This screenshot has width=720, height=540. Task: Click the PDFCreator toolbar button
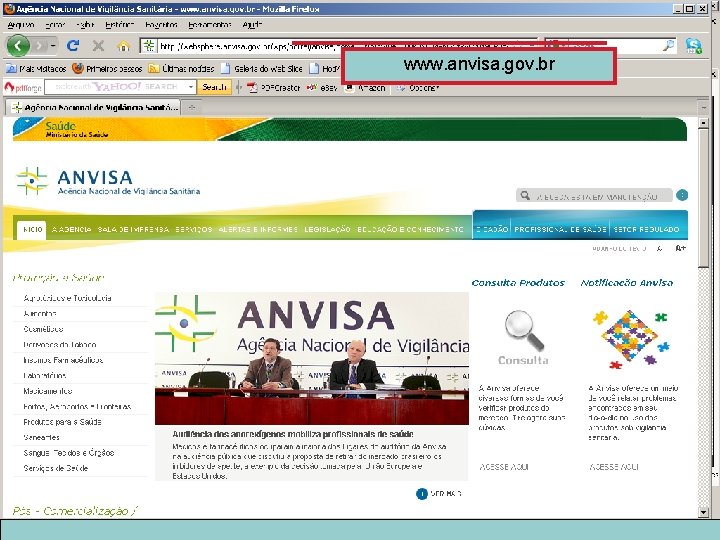pyautogui.click(x=274, y=87)
